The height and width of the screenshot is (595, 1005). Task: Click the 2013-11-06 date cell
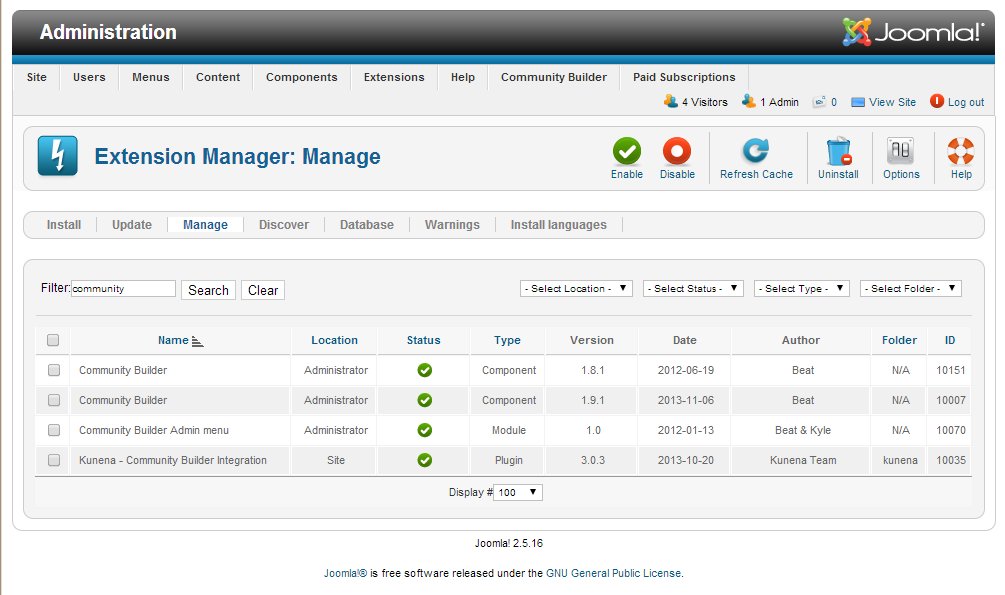pyautogui.click(x=686, y=400)
